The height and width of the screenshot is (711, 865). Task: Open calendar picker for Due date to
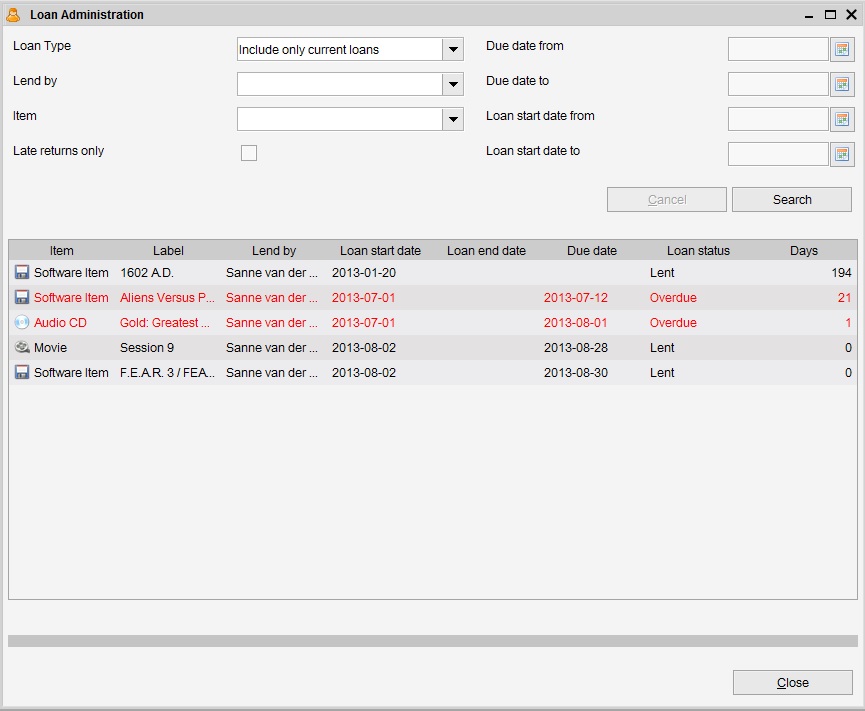(842, 84)
